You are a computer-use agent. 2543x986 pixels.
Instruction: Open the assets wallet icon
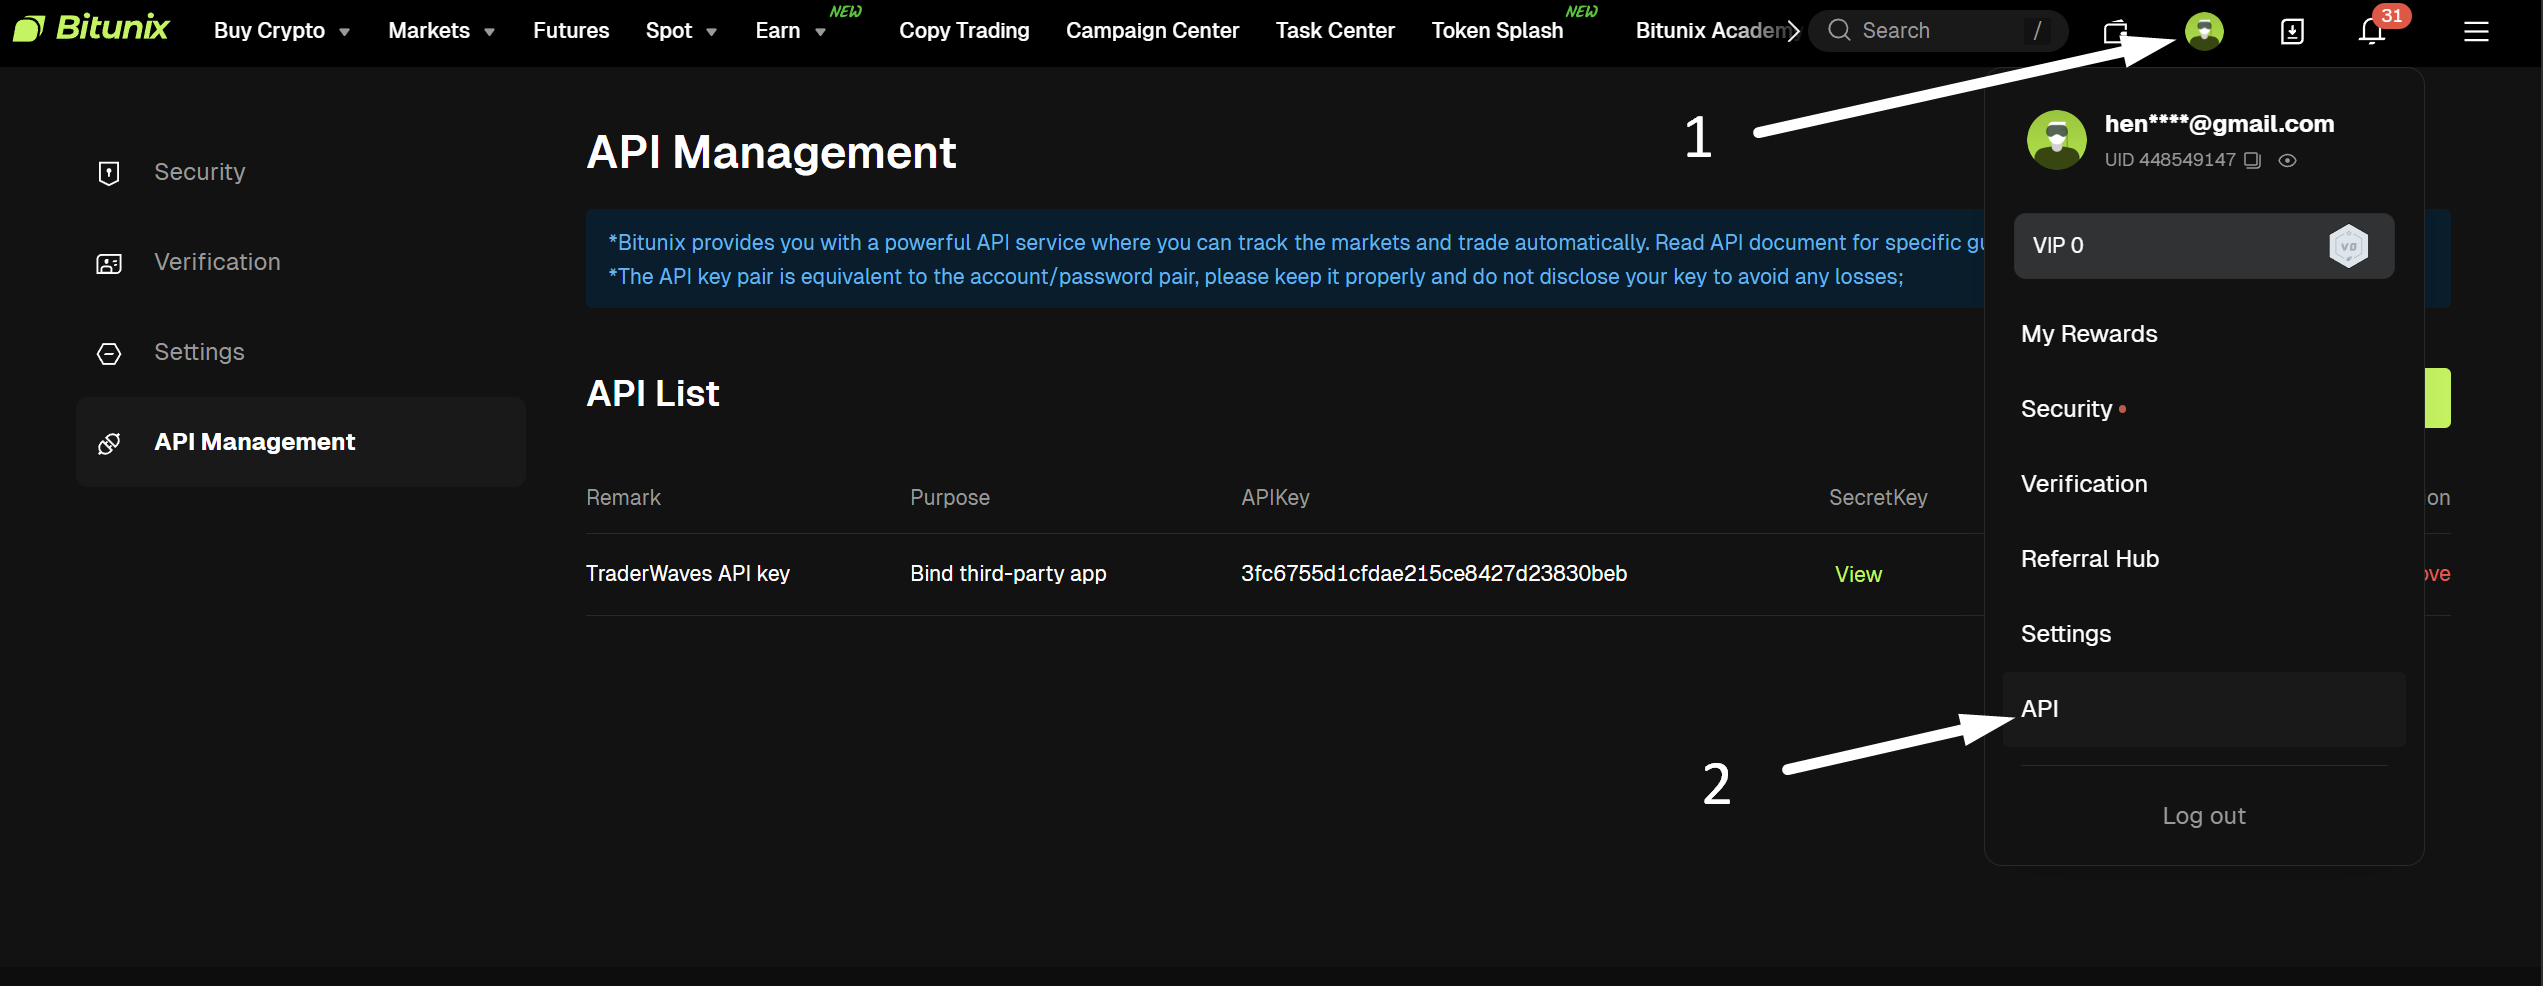[2115, 31]
